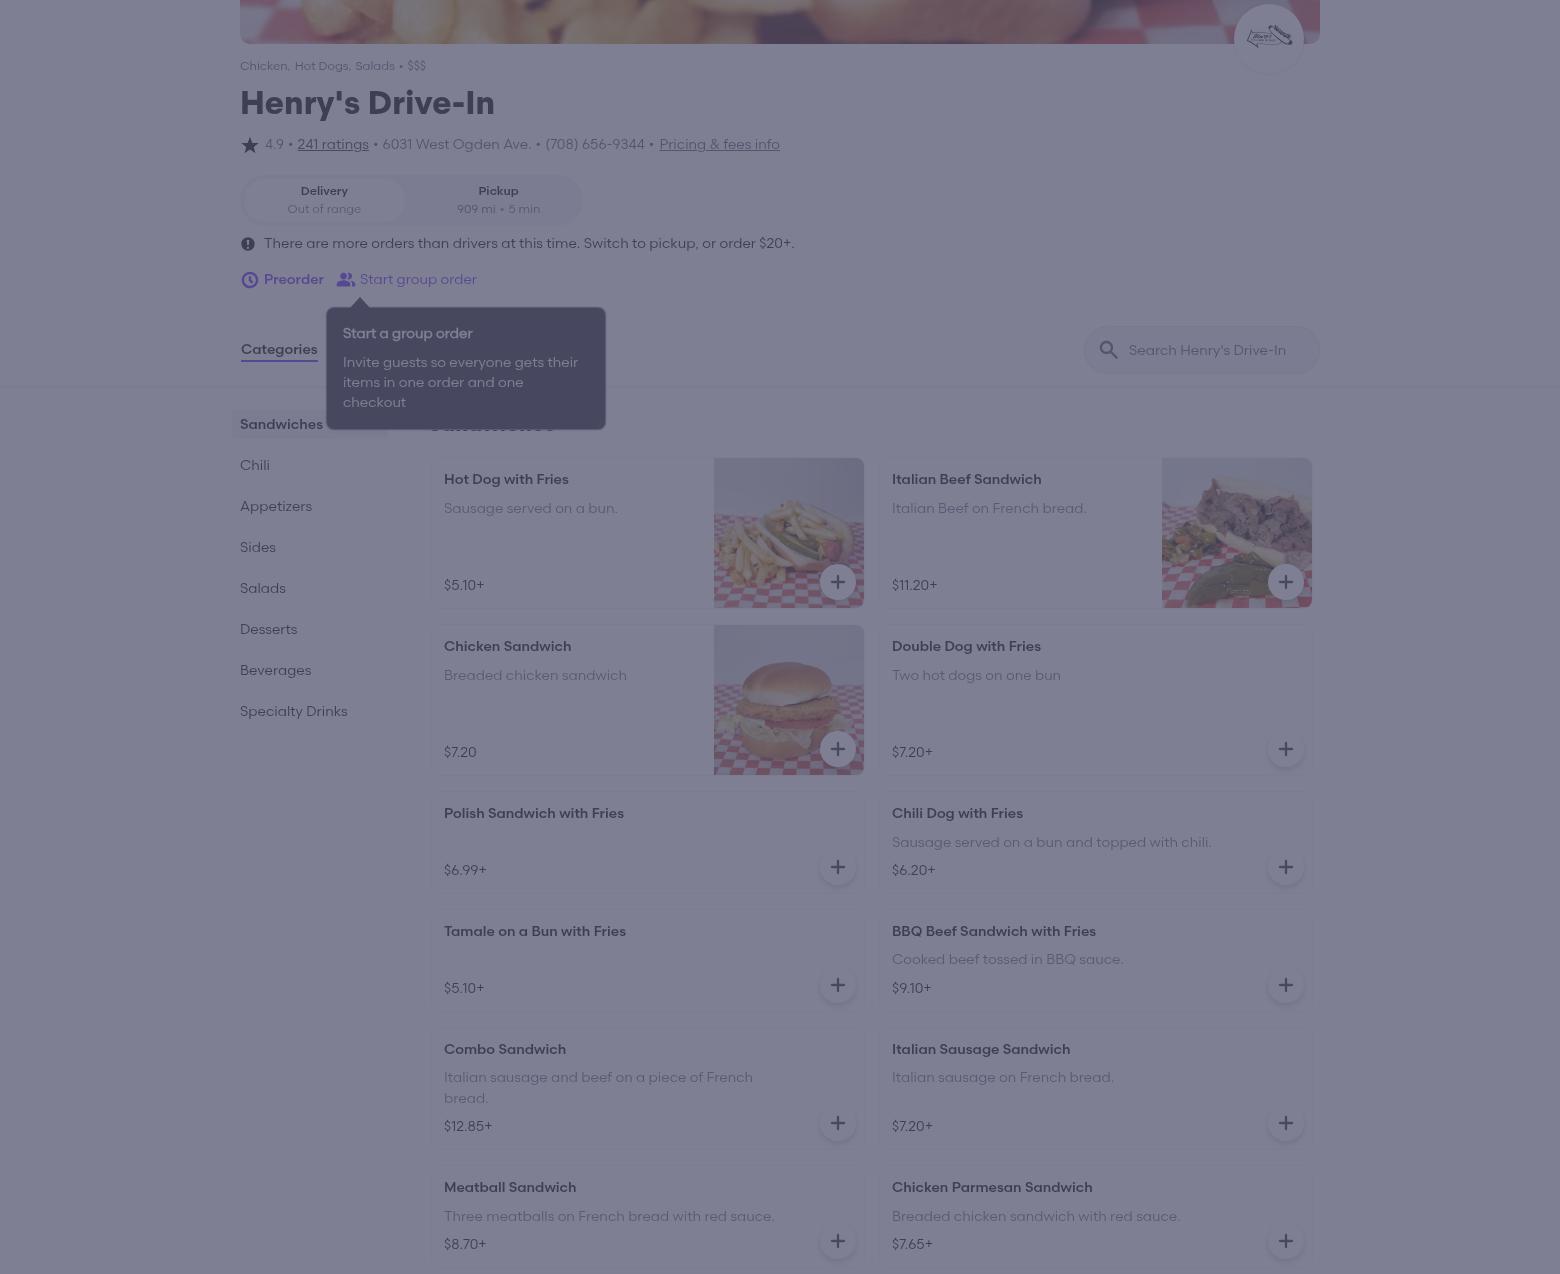Click the 'Start a group order' tooltip heading
The height and width of the screenshot is (1274, 1560).
pos(408,333)
